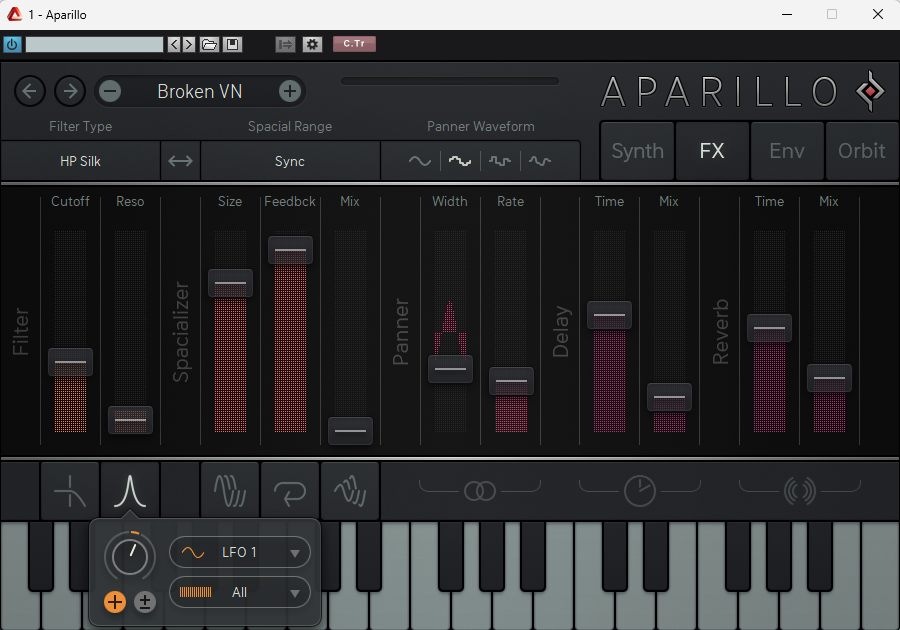The image size is (900, 630).
Task: Click the All dropdown arrow
Action: coord(295,594)
